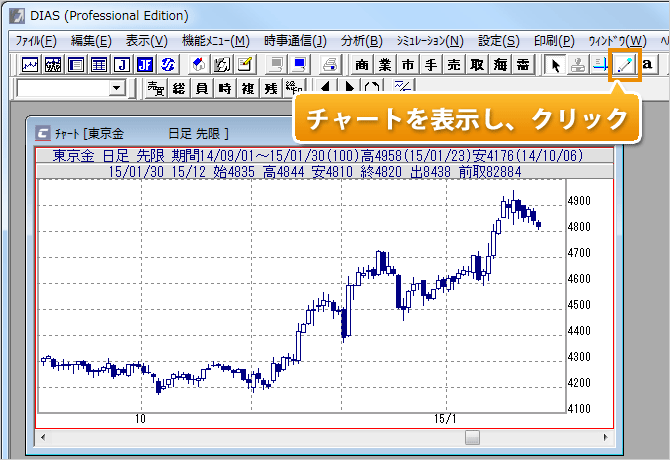
Task: Click the 総 button in second toolbar
Action: pyautogui.click(x=179, y=89)
